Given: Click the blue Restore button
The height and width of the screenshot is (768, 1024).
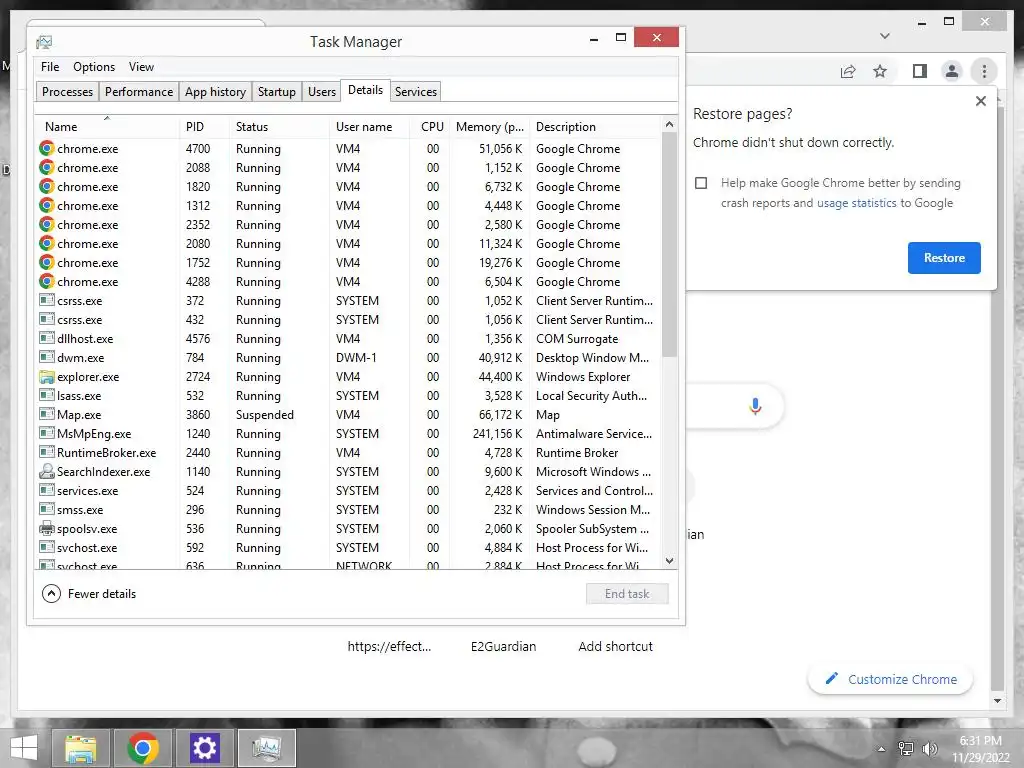Looking at the screenshot, I should pos(944,257).
